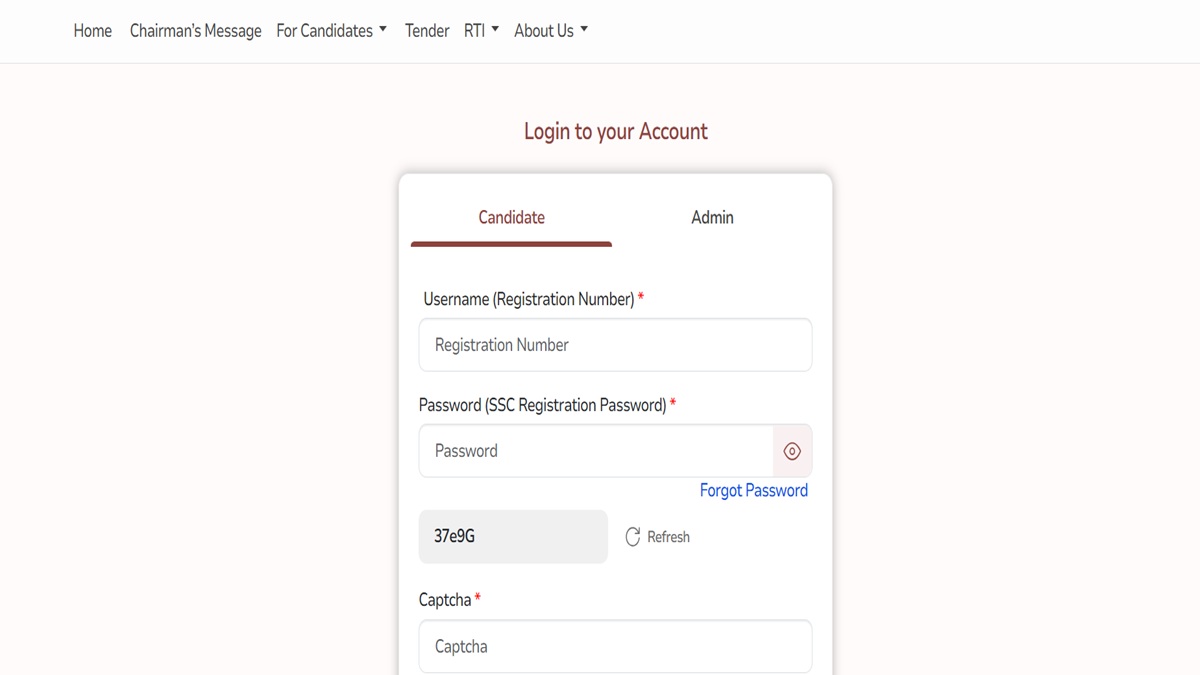1200x675 pixels.
Task: Click the captcha code display box
Action: (513, 536)
